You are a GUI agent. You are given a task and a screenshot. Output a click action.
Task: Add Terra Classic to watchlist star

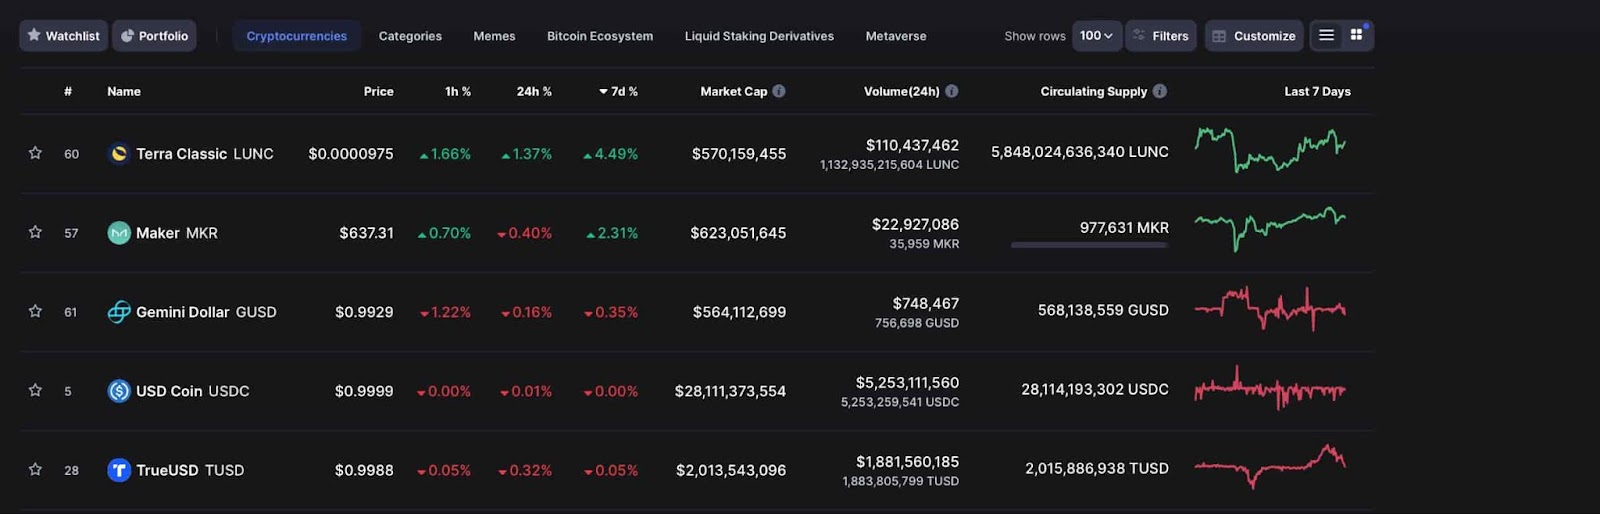(x=35, y=153)
